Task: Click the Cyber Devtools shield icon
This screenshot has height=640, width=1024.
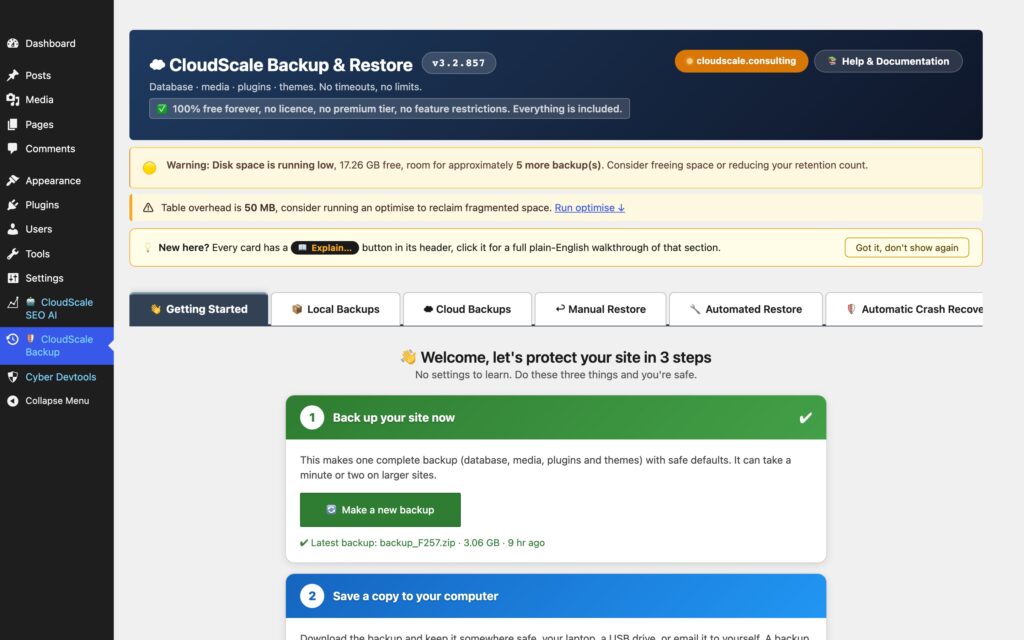Action: (12, 377)
